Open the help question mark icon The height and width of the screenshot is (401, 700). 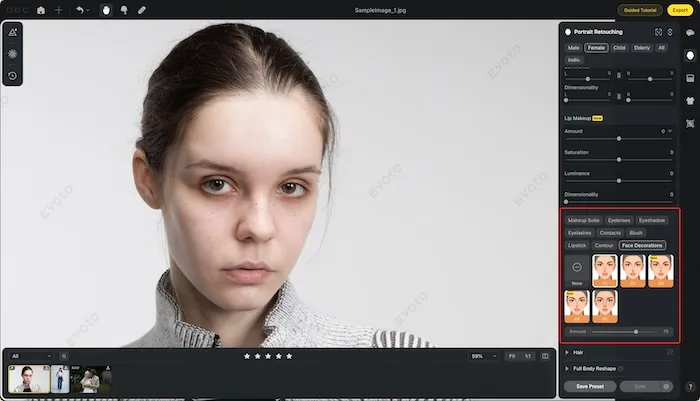pos(690,386)
